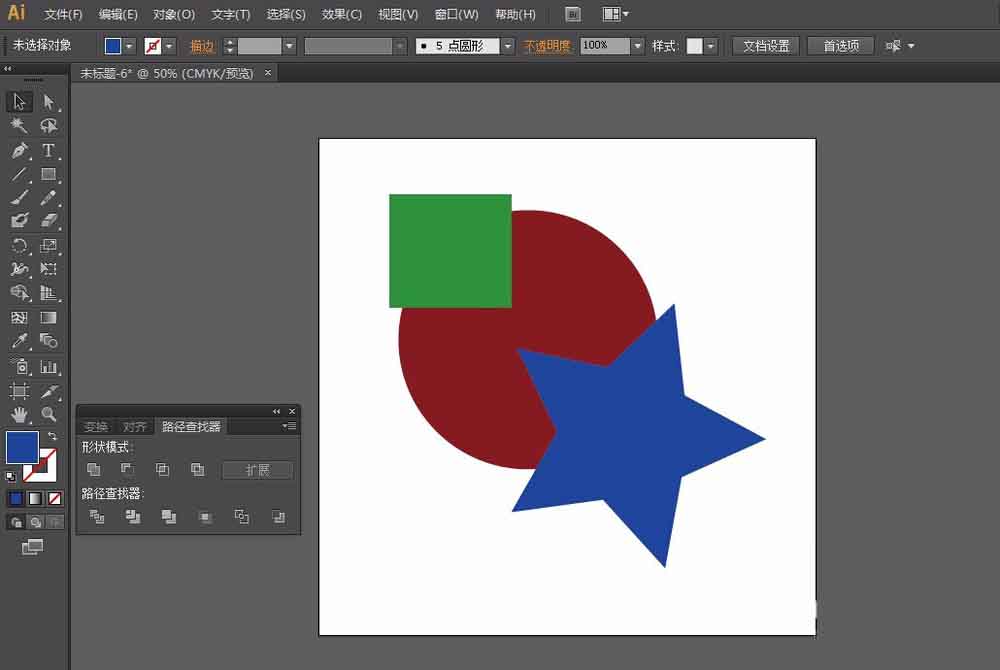Select the Slice tool

(48, 391)
